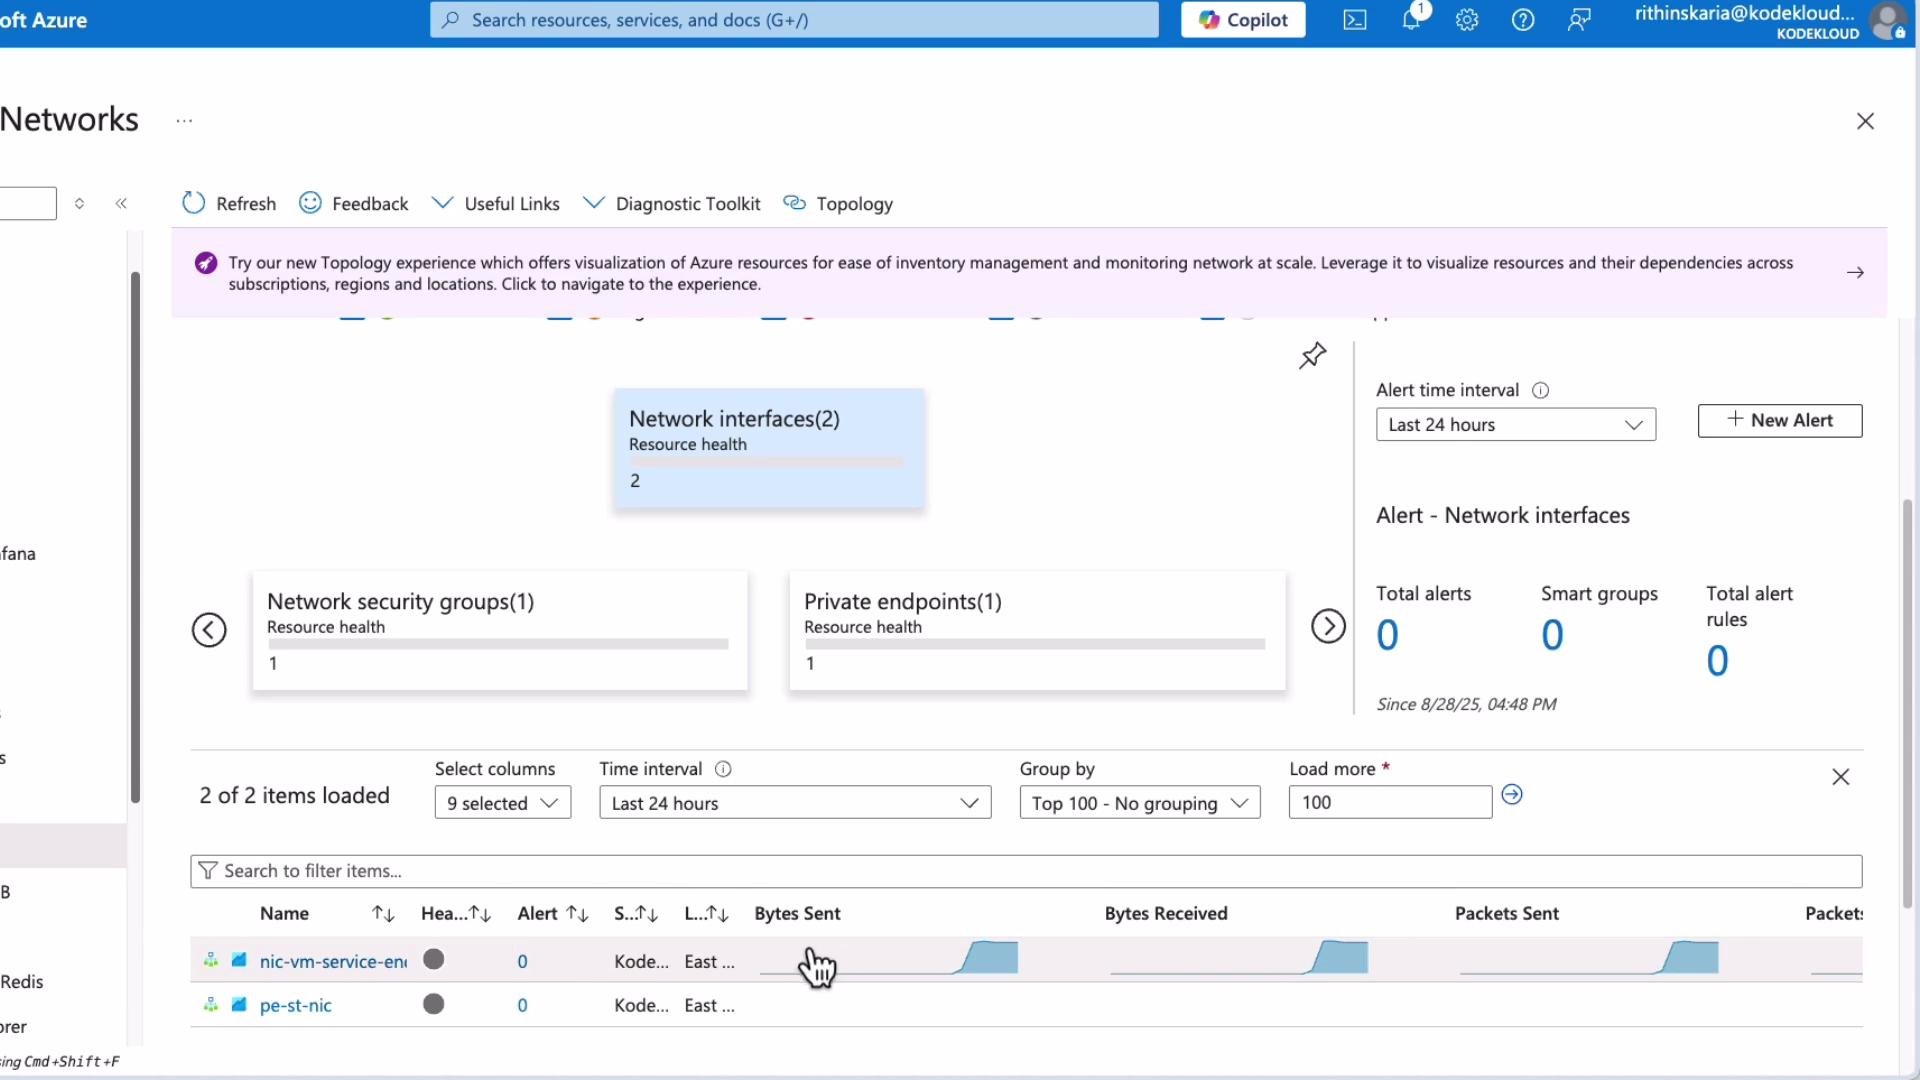Open portal settings gear icon
Screen dimensions: 1920x1080
pyautogui.click(x=1467, y=20)
